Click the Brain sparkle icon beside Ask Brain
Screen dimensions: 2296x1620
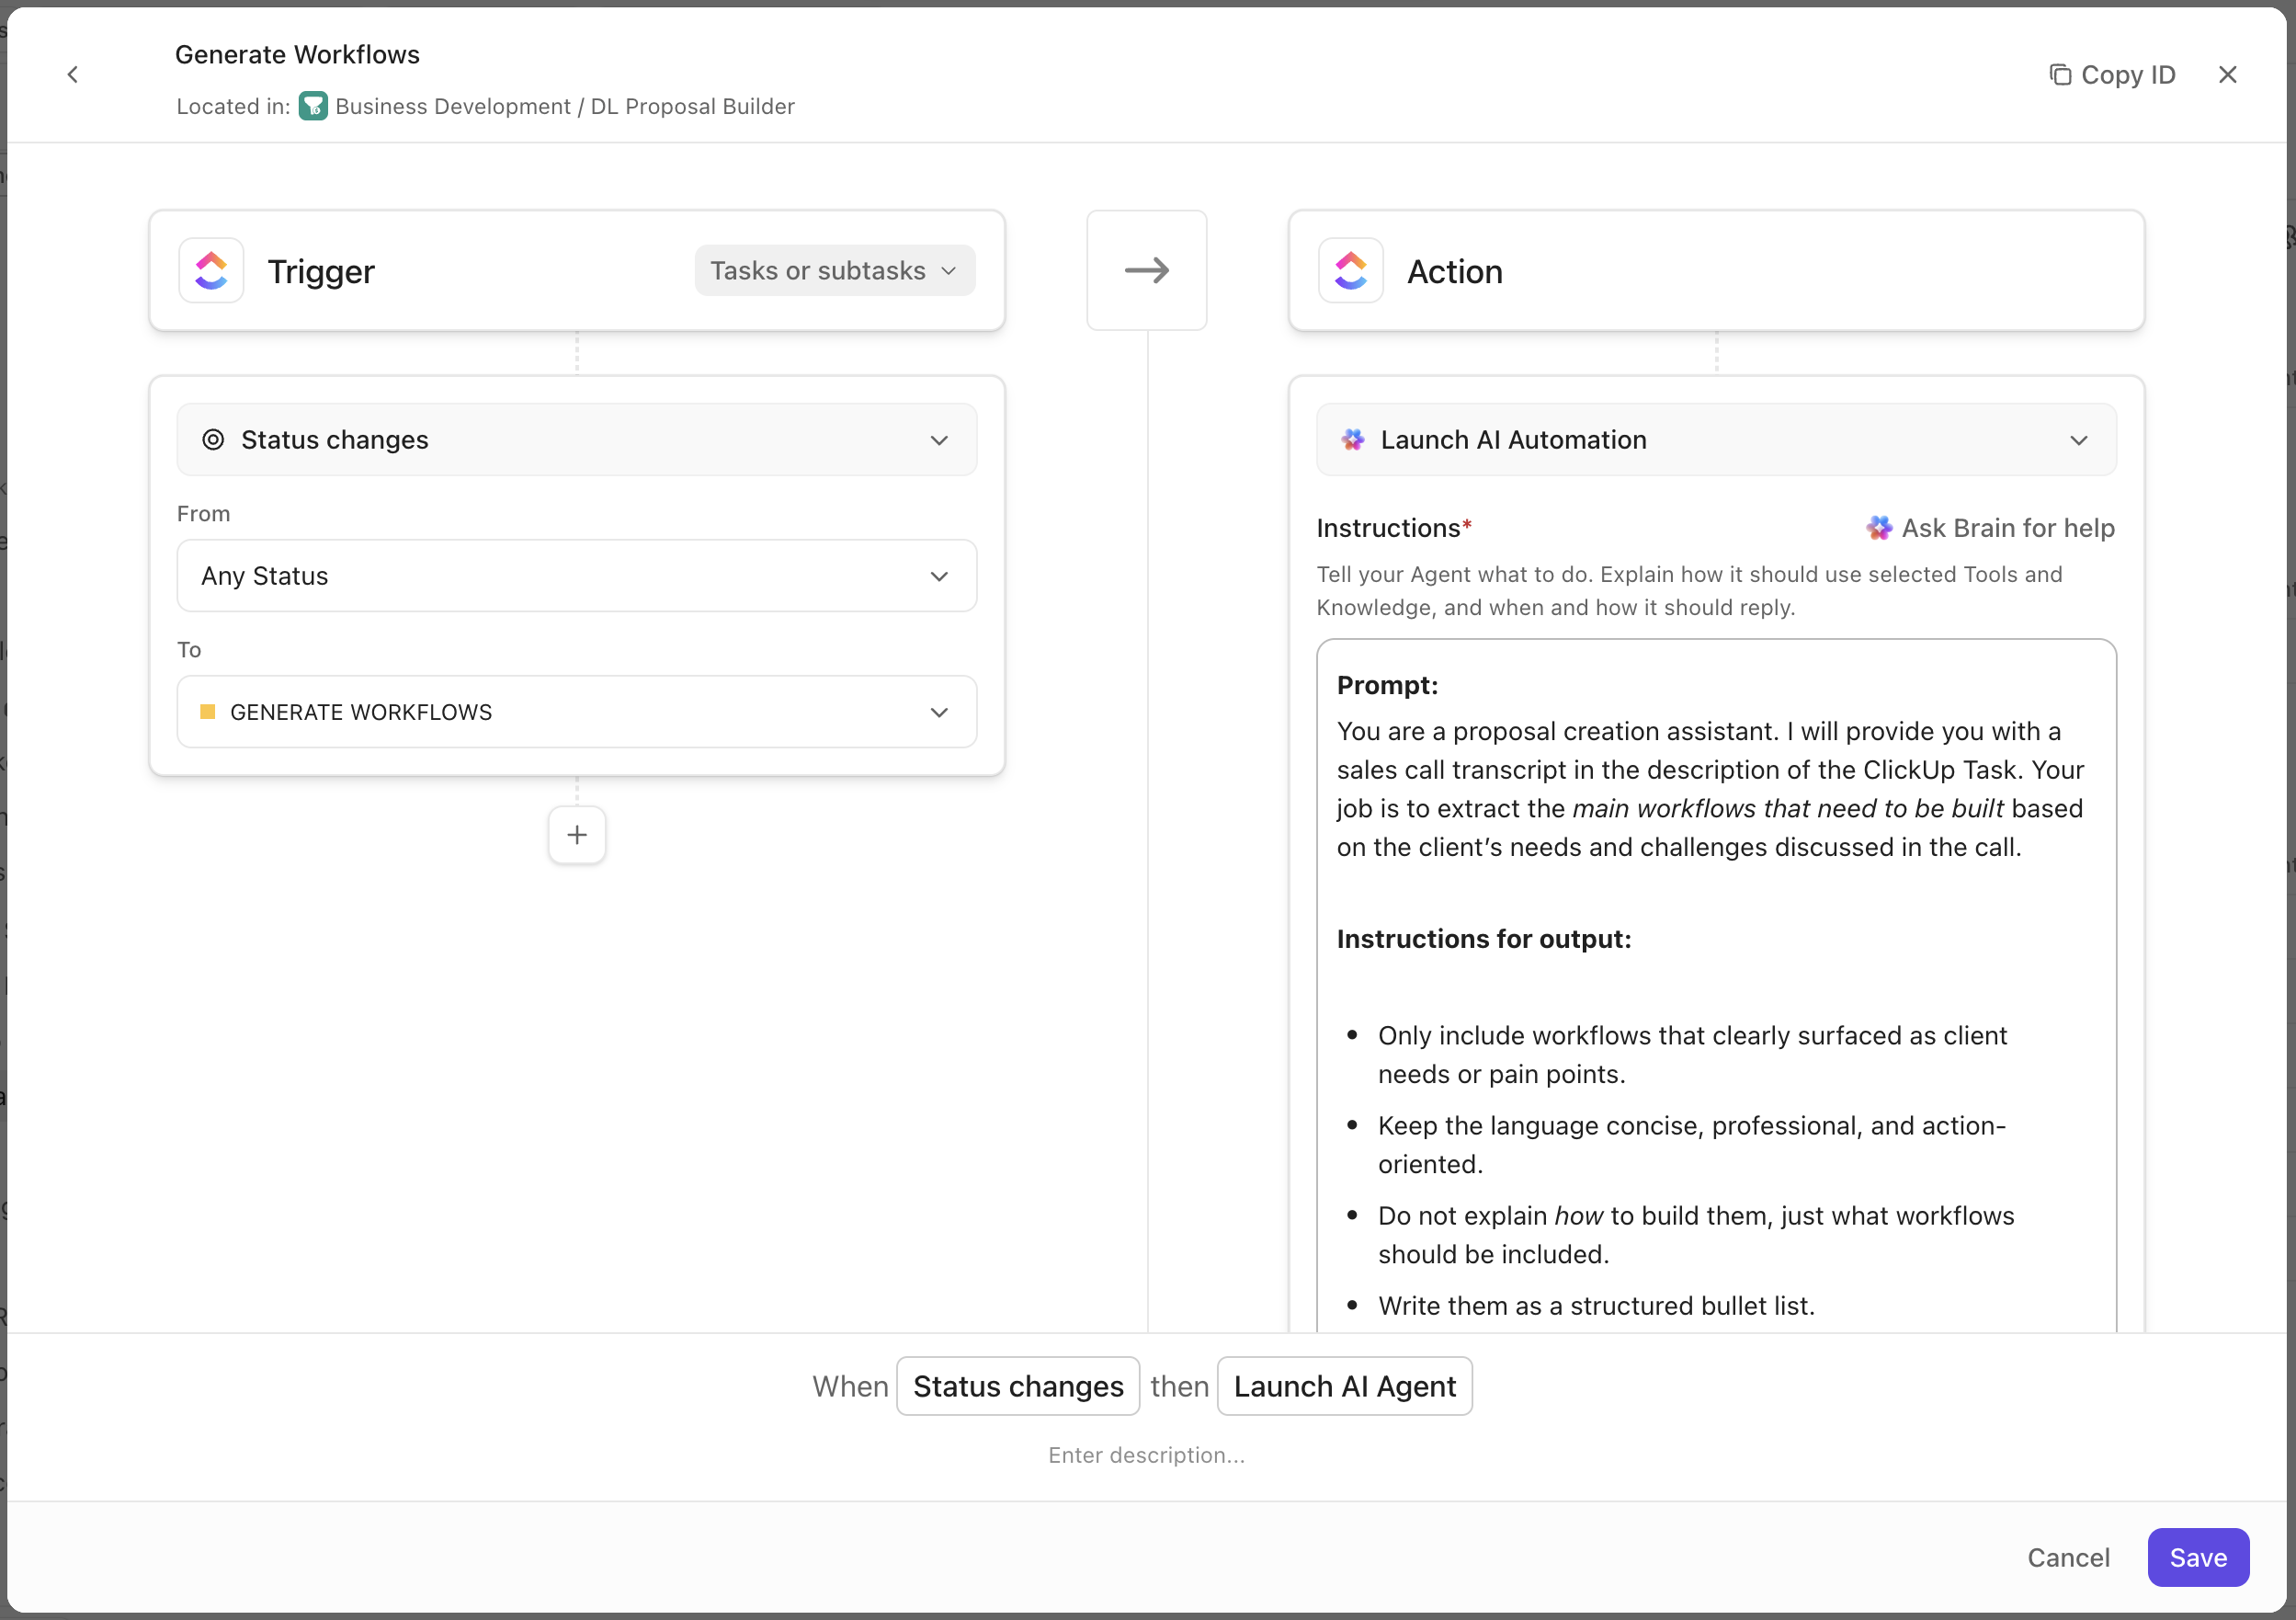tap(1879, 528)
